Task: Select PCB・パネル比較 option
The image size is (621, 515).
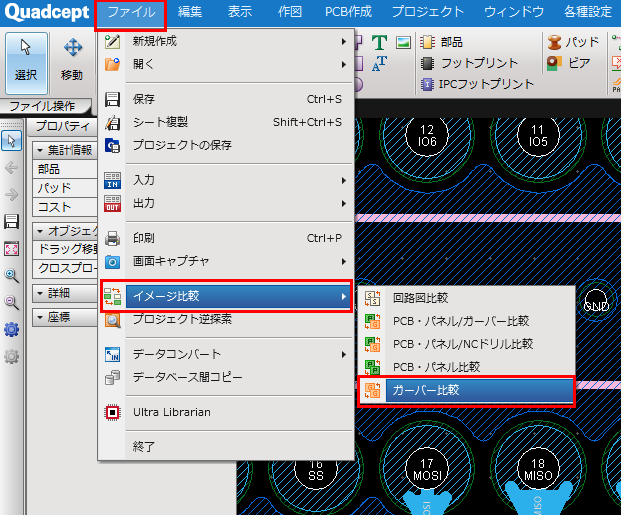Action: coord(466,367)
